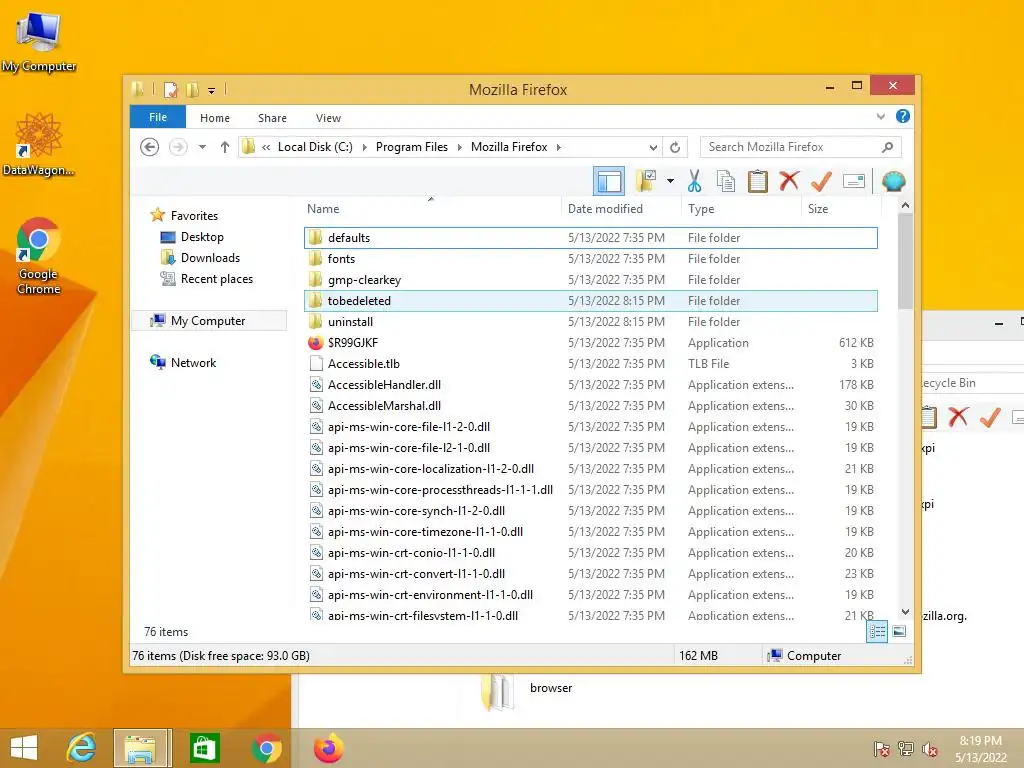The width and height of the screenshot is (1024, 768).
Task: Click the email envelope icon in toolbar
Action: [x=854, y=181]
